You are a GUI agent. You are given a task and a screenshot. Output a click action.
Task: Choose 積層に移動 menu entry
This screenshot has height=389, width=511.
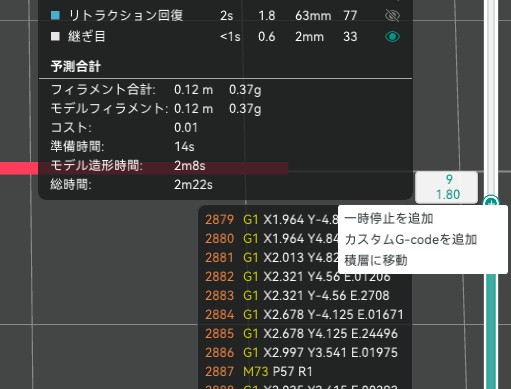tap(376, 260)
